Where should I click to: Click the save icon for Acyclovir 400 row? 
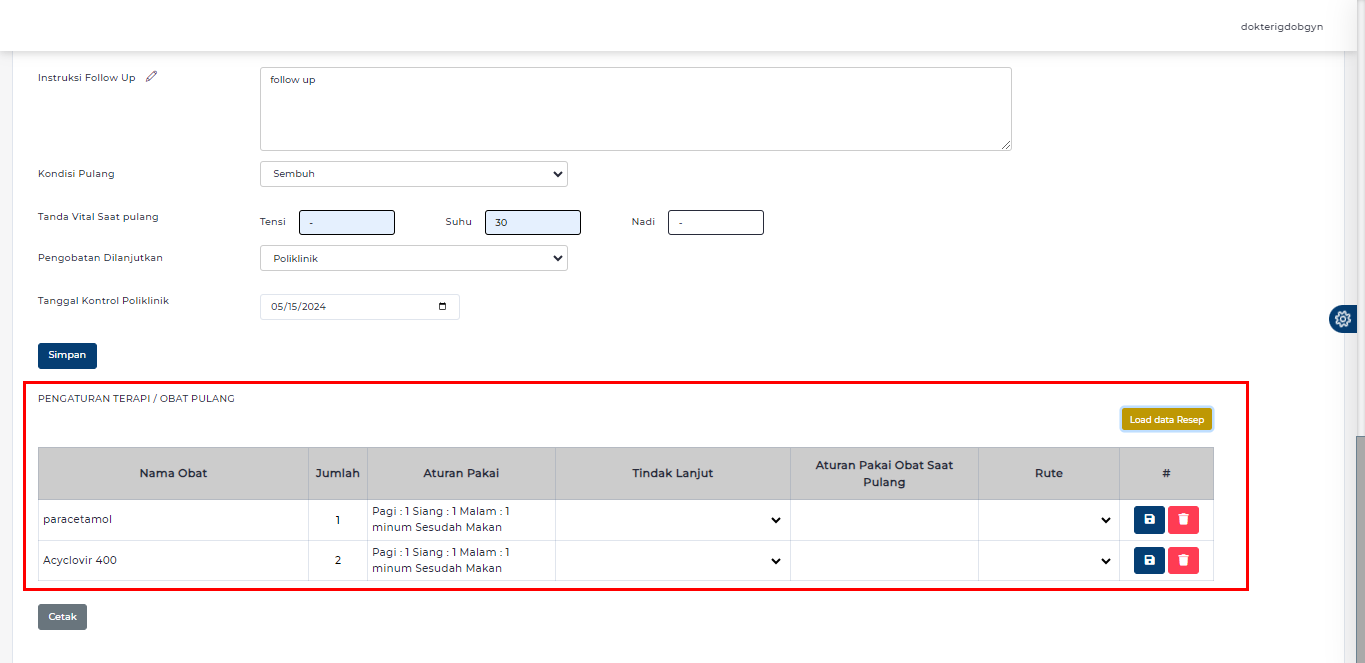[1149, 560]
